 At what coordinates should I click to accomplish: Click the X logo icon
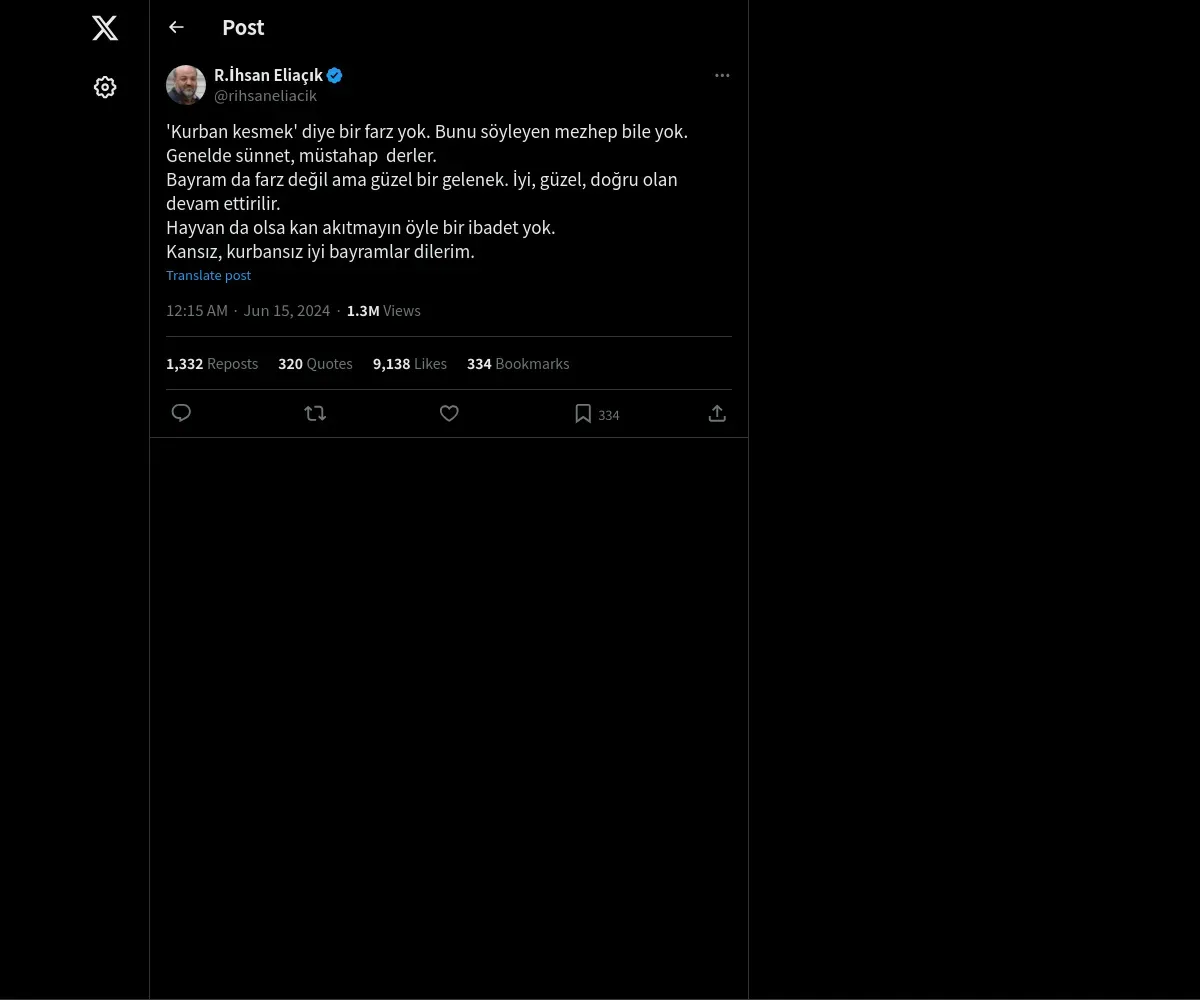pos(105,28)
